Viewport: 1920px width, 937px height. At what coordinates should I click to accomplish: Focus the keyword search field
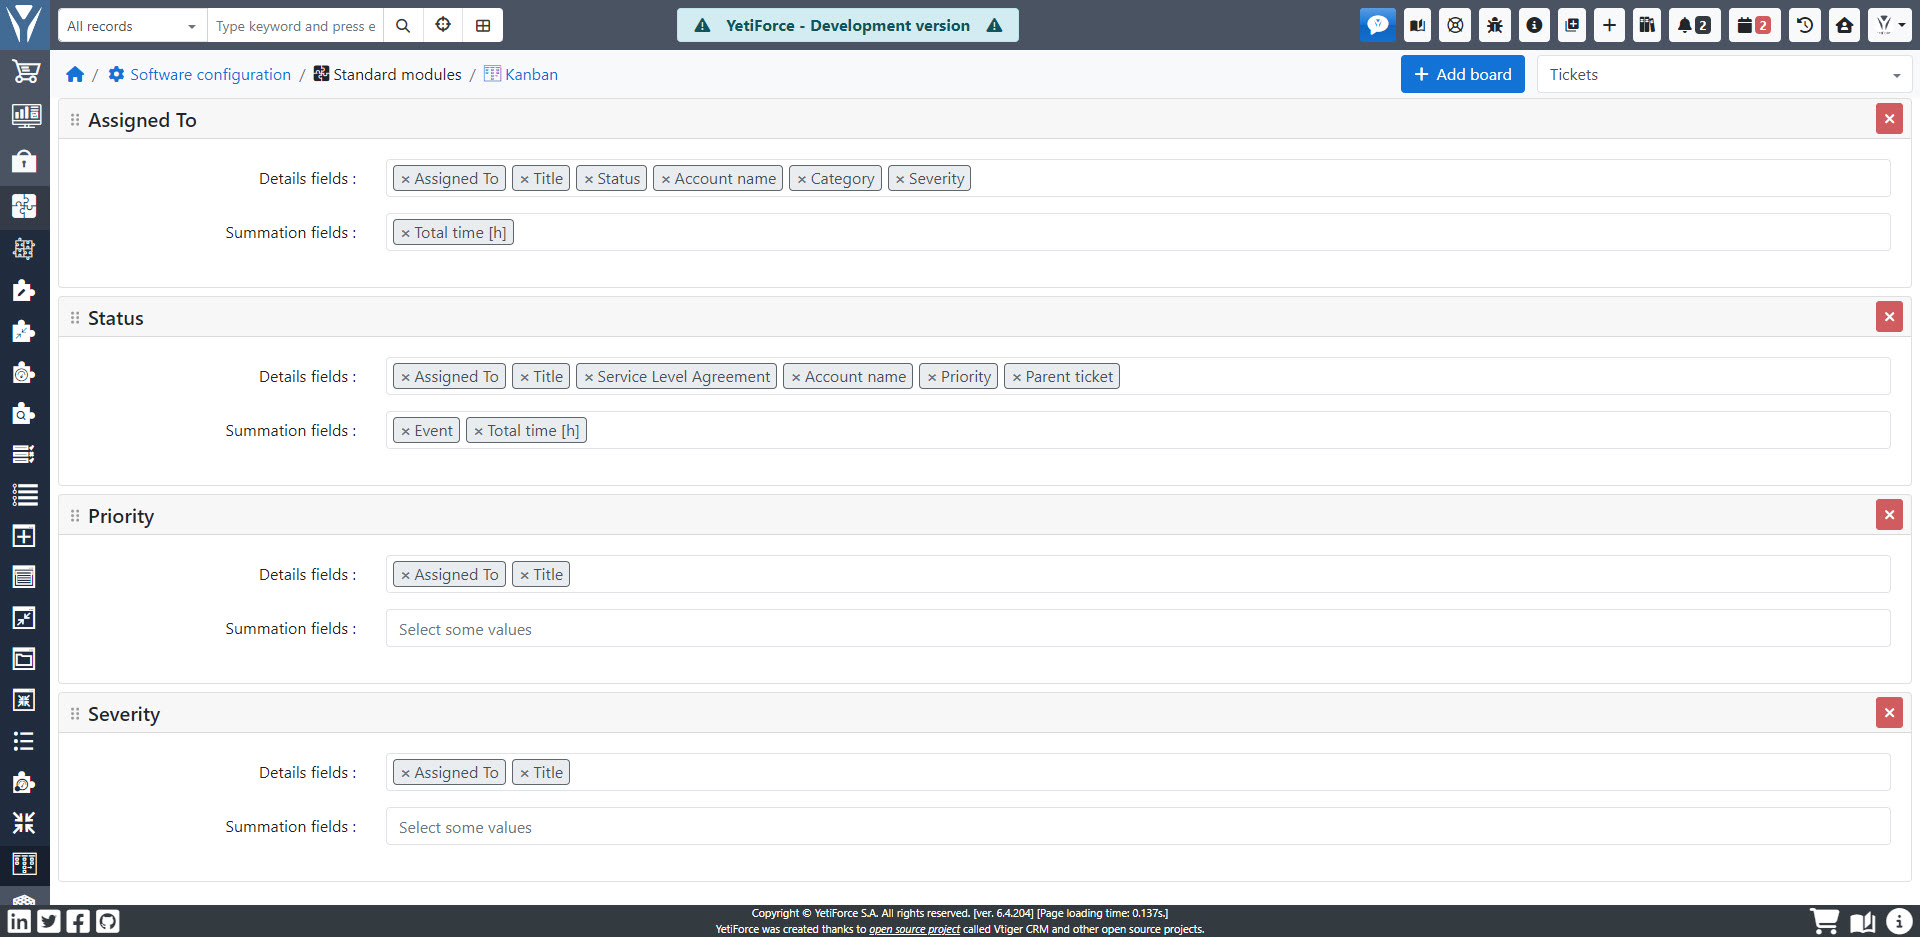coord(296,25)
